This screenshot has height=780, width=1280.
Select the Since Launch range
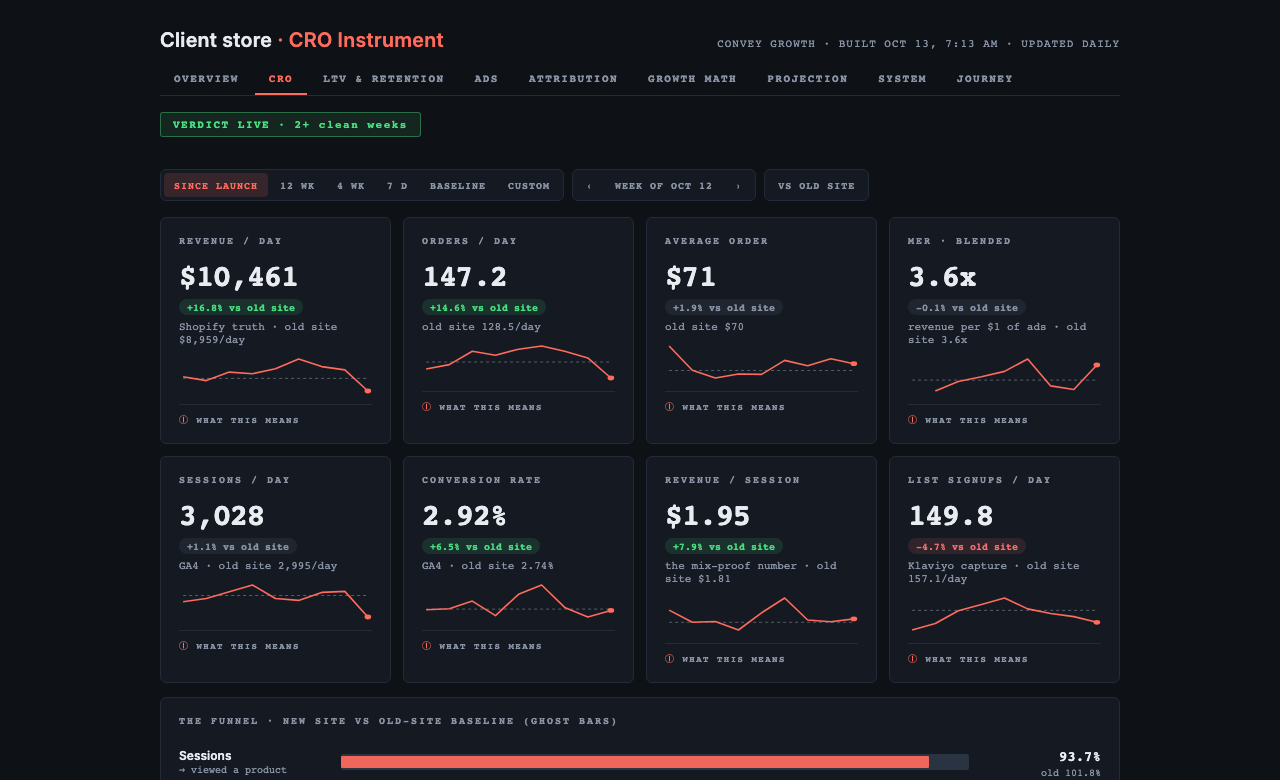point(216,186)
